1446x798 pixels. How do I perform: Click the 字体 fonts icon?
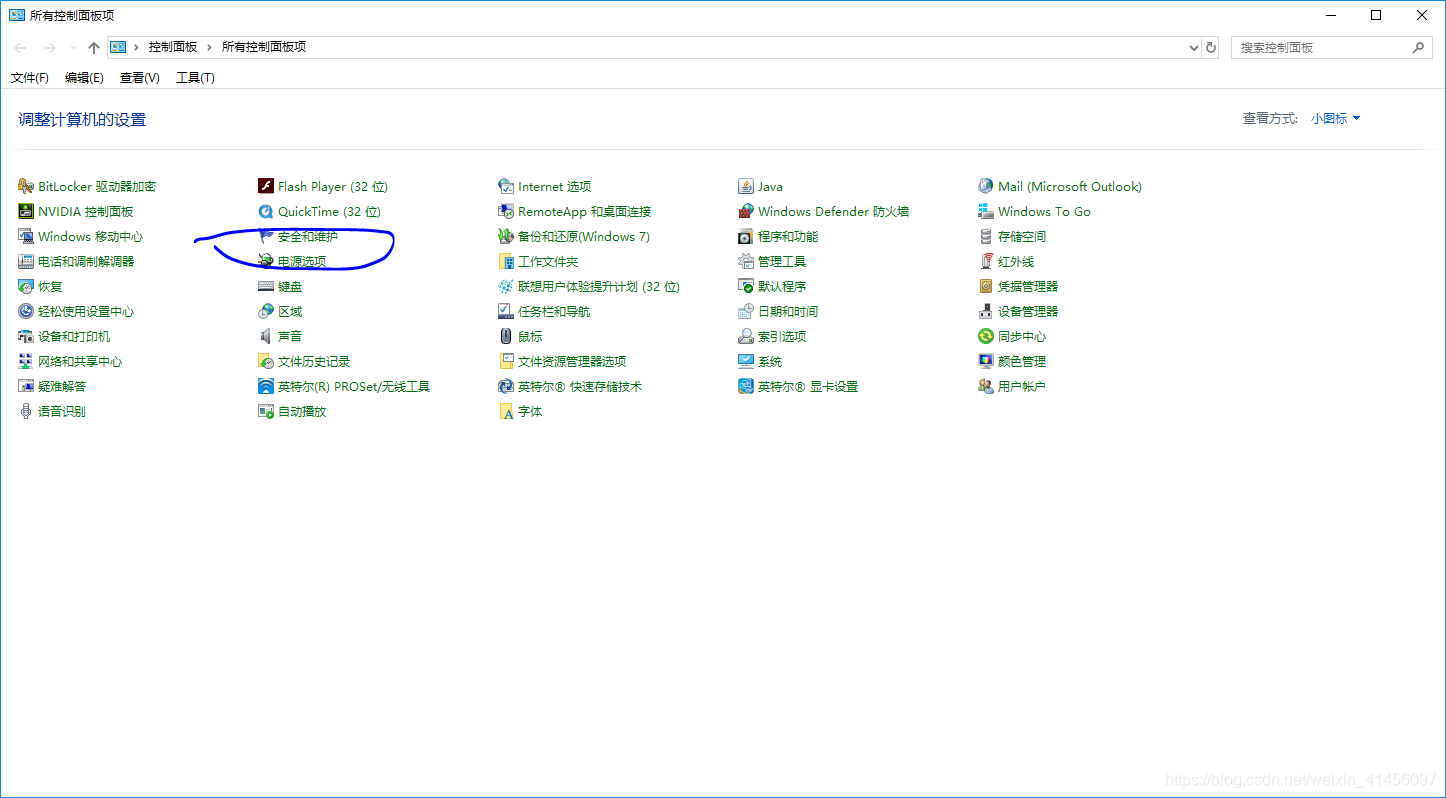pyautogui.click(x=506, y=411)
